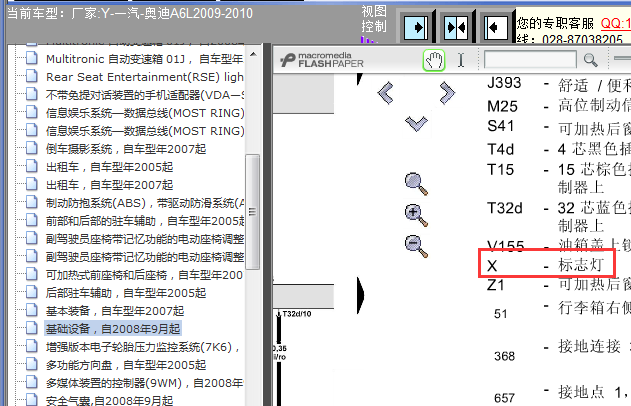Open Rear Seat Entertainment(RSE) document
The width and height of the screenshot is (631, 406).
pos(144,77)
